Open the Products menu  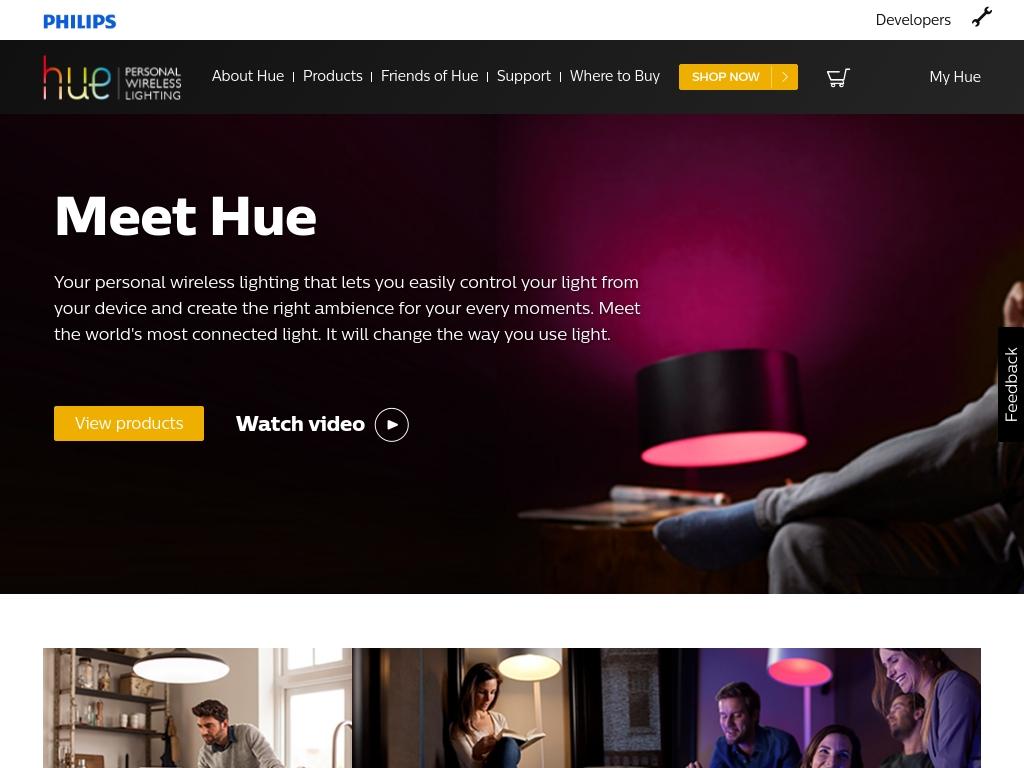point(332,76)
